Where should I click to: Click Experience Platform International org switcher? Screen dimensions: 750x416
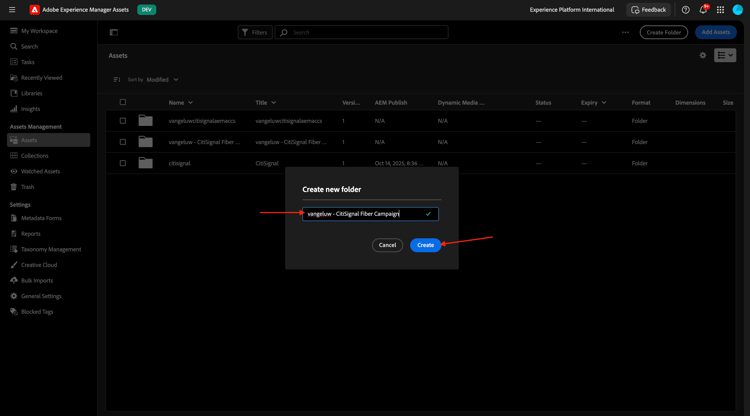572,10
